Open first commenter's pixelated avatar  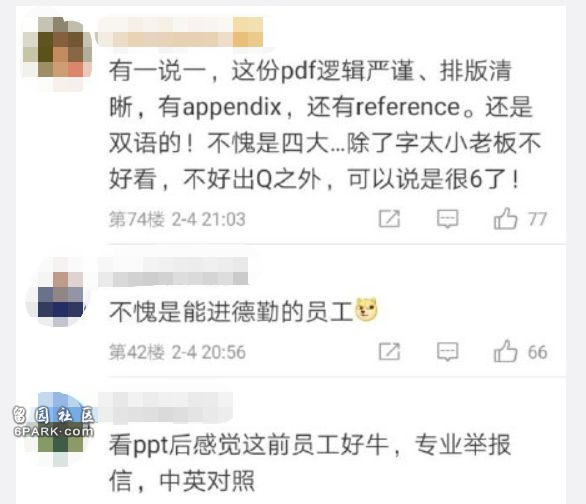click(x=57, y=50)
